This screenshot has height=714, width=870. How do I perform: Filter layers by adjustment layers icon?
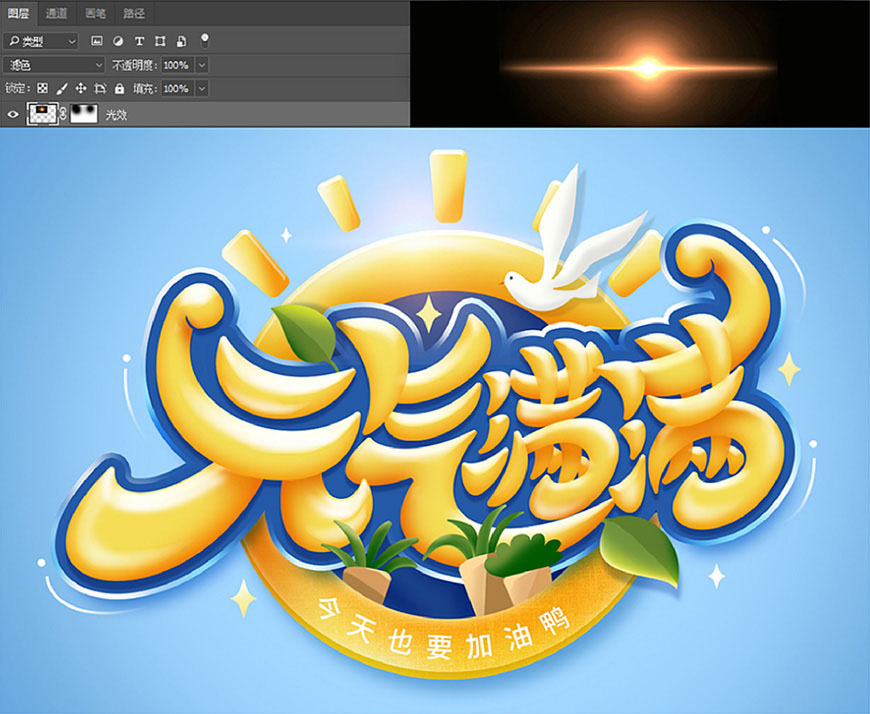(118, 41)
